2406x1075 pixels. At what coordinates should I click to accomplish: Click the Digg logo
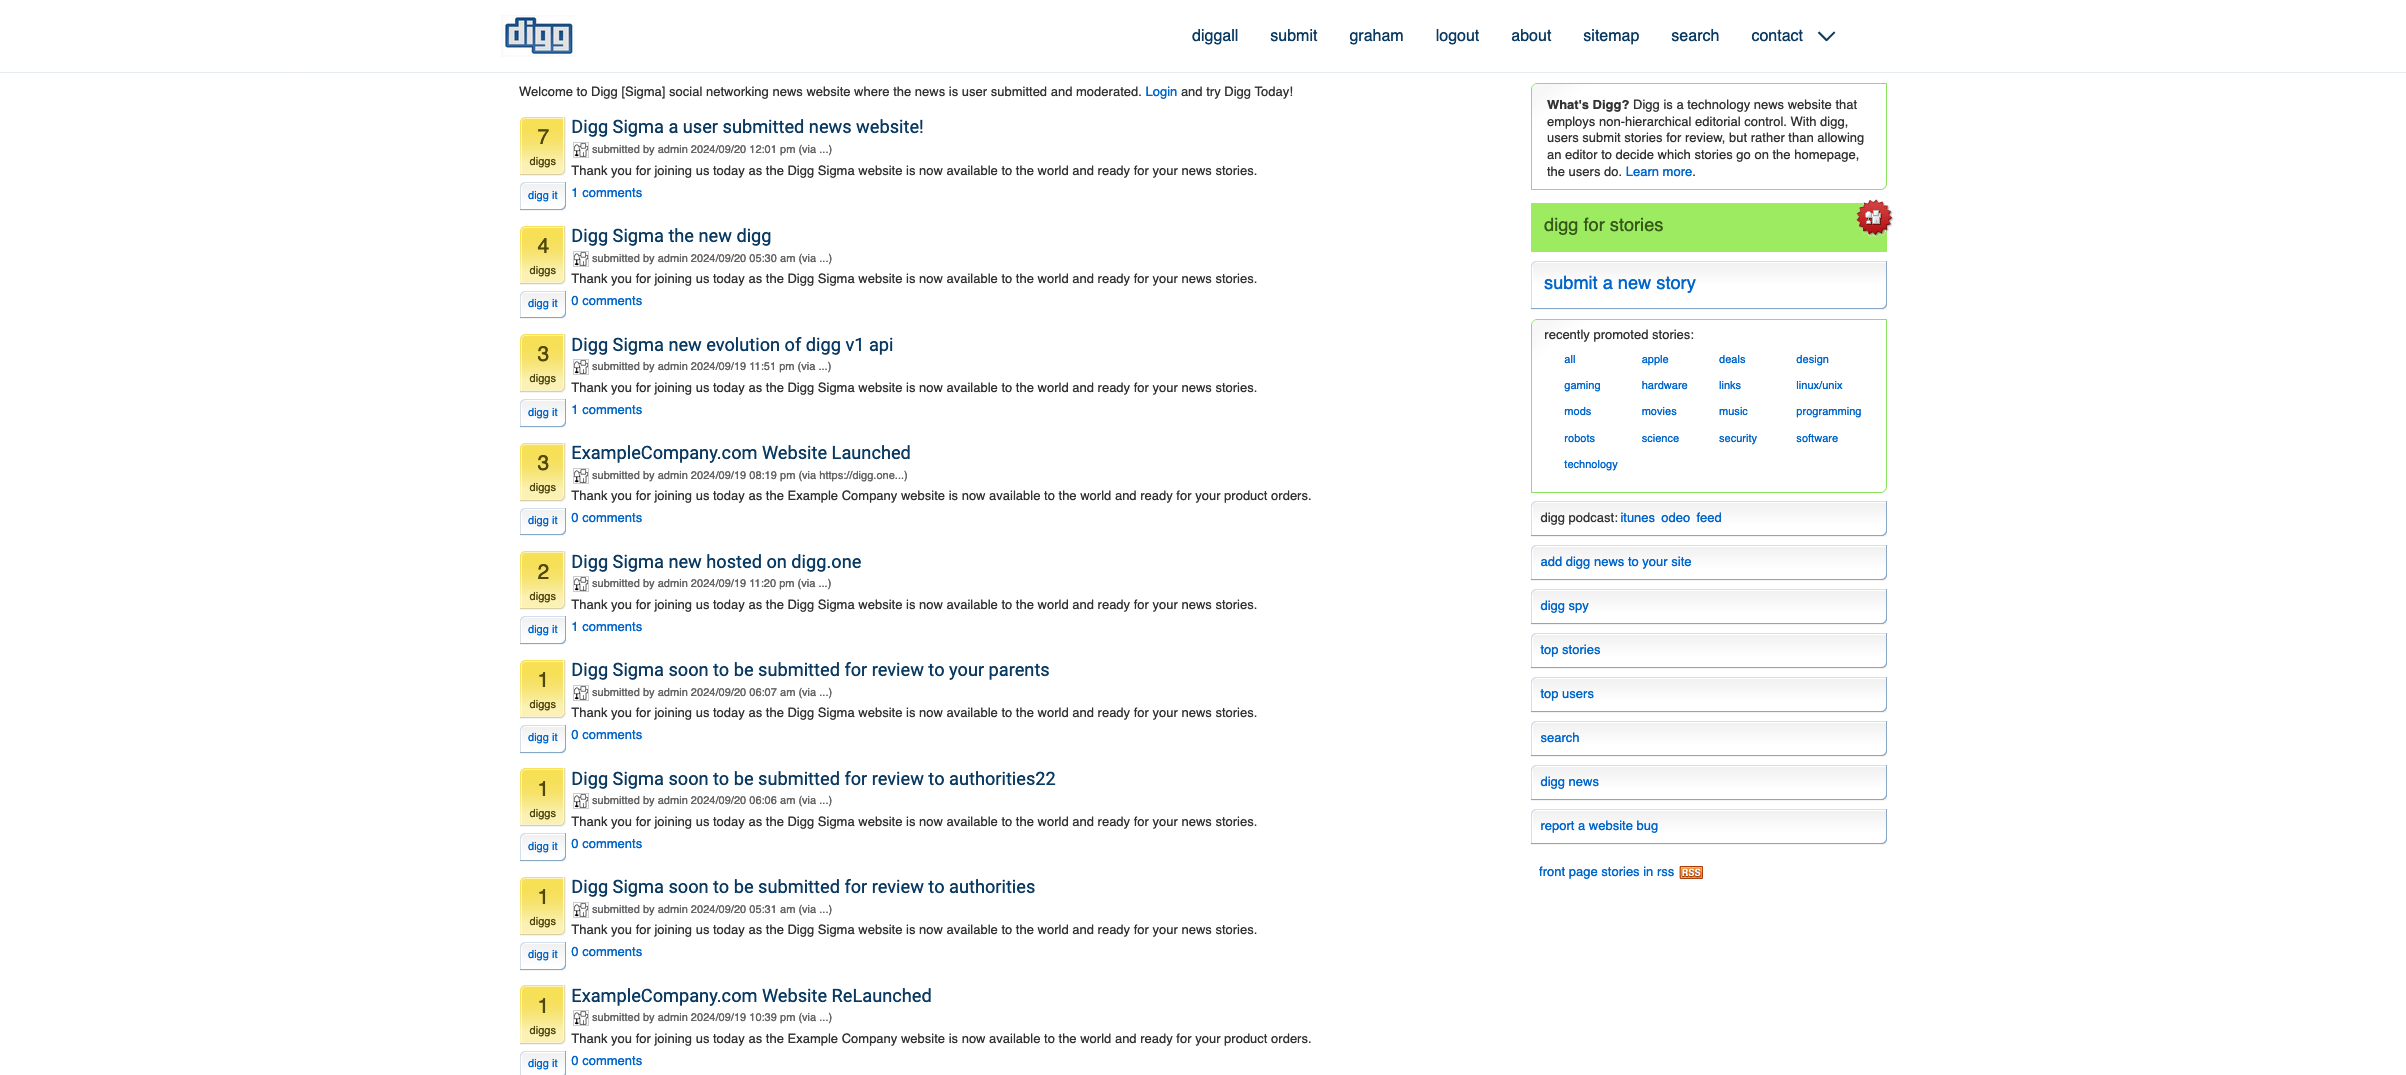[x=536, y=35]
